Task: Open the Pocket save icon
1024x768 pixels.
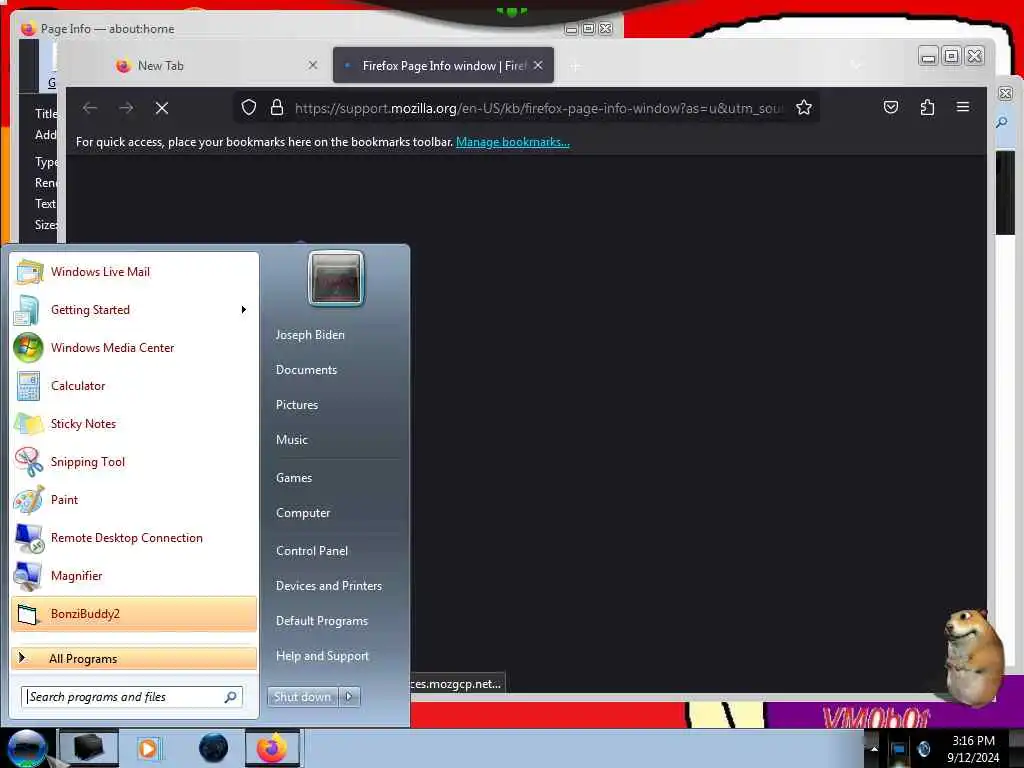Action: 891,107
